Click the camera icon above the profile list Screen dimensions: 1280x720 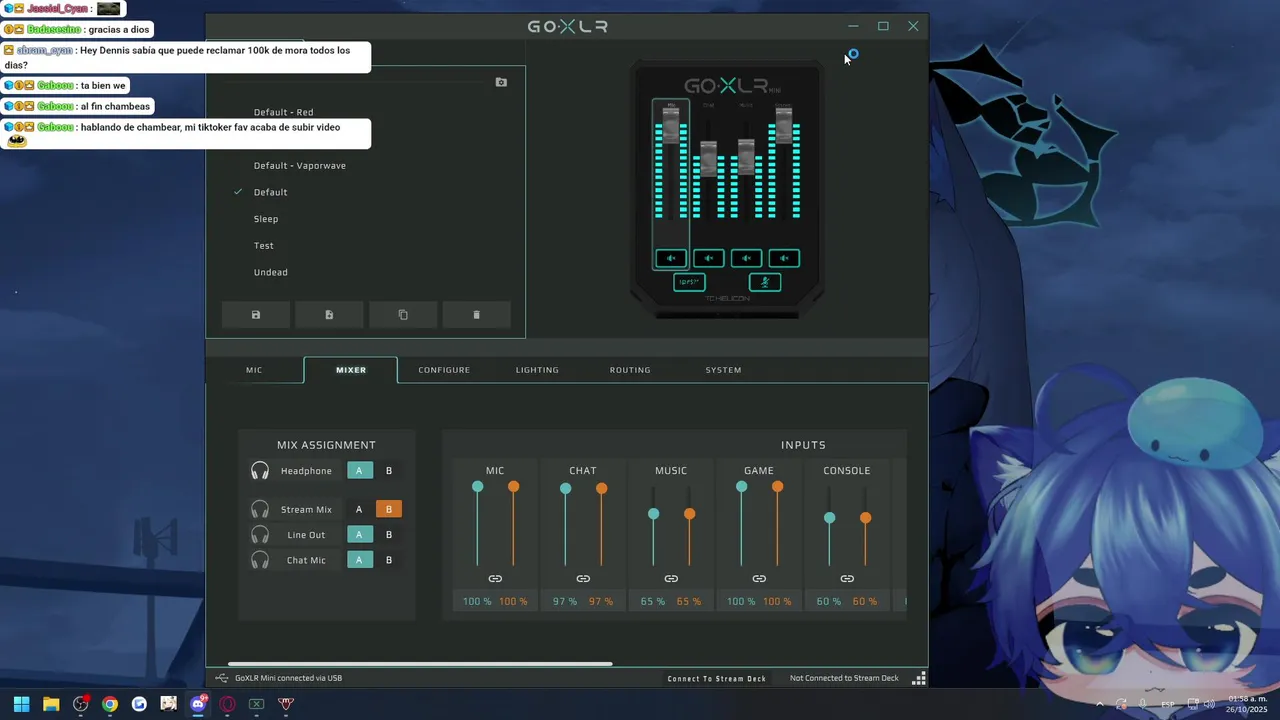pyautogui.click(x=501, y=82)
